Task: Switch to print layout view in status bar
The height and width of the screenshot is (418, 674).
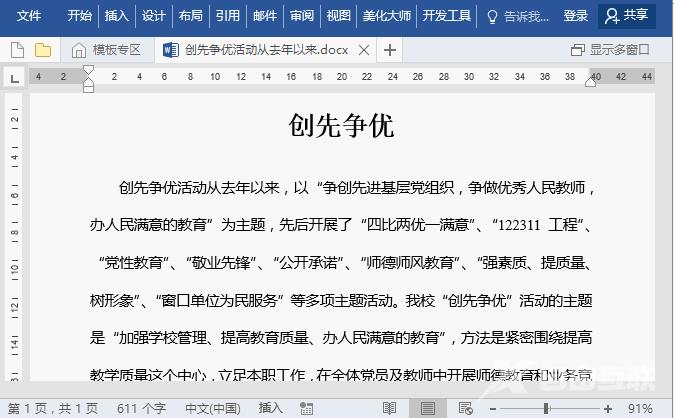Action: (427, 408)
